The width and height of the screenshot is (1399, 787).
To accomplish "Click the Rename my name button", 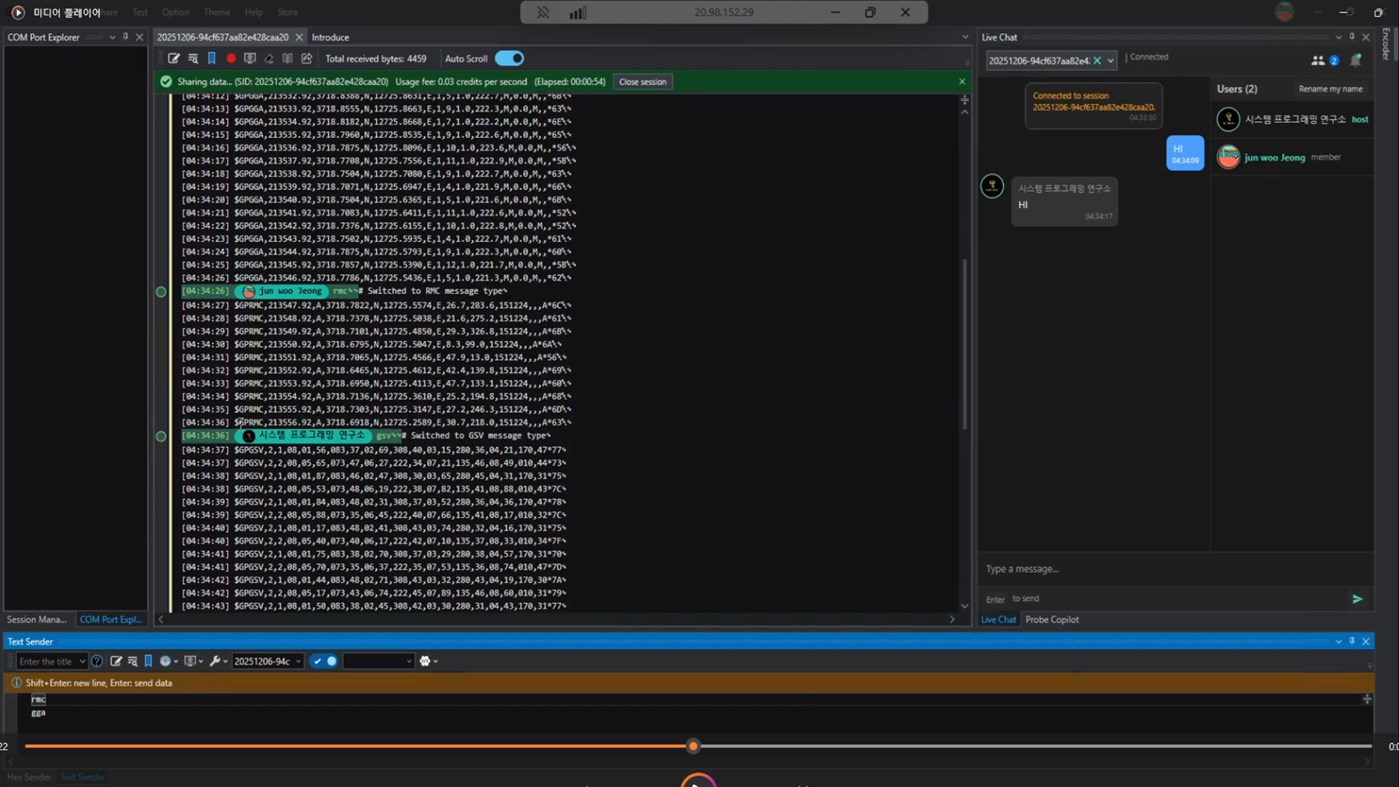I will click(x=1330, y=89).
